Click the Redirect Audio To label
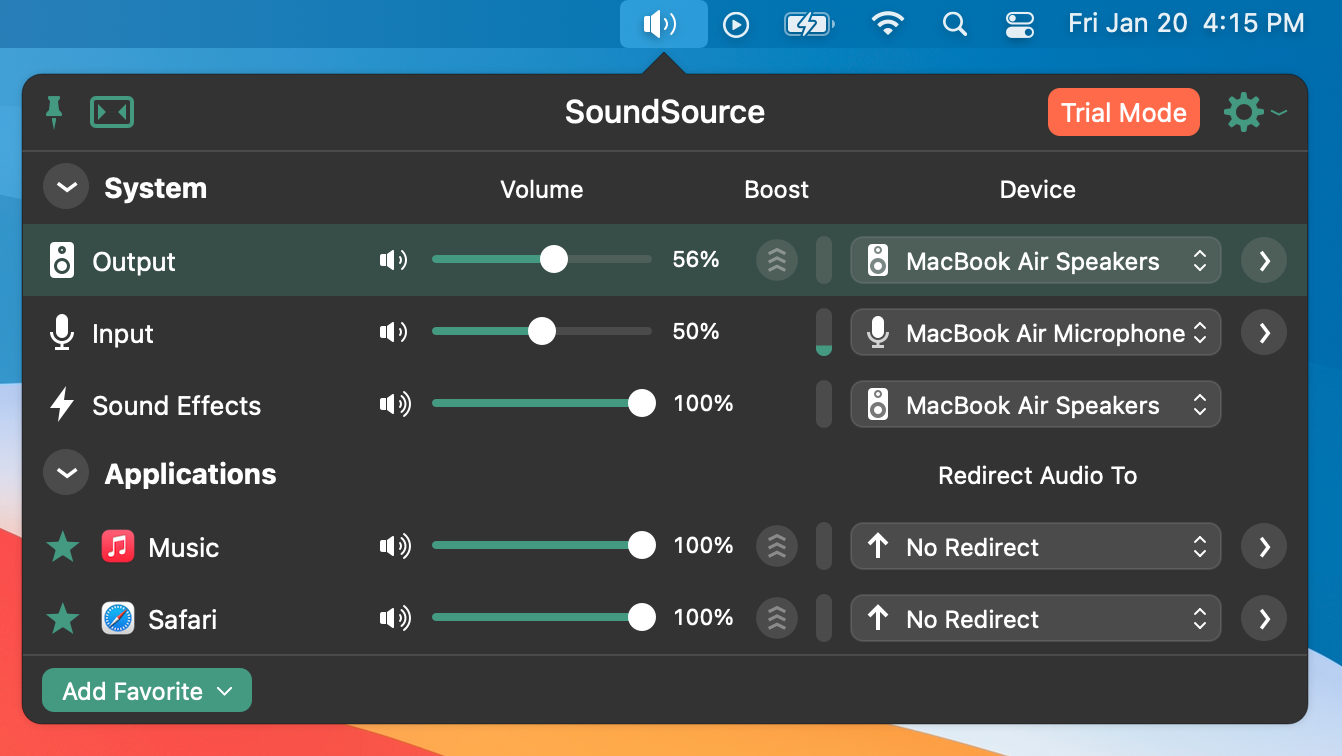Viewport: 1342px width, 756px height. (x=1037, y=475)
